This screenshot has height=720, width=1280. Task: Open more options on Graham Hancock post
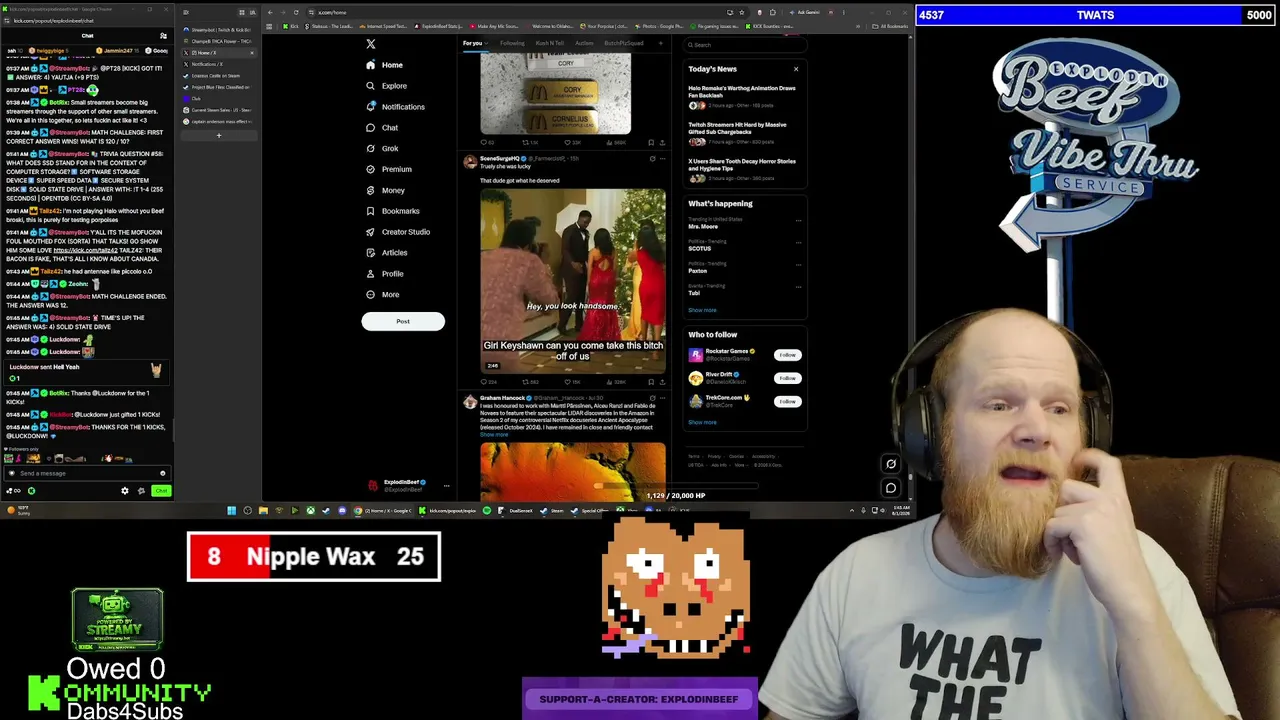click(x=662, y=398)
